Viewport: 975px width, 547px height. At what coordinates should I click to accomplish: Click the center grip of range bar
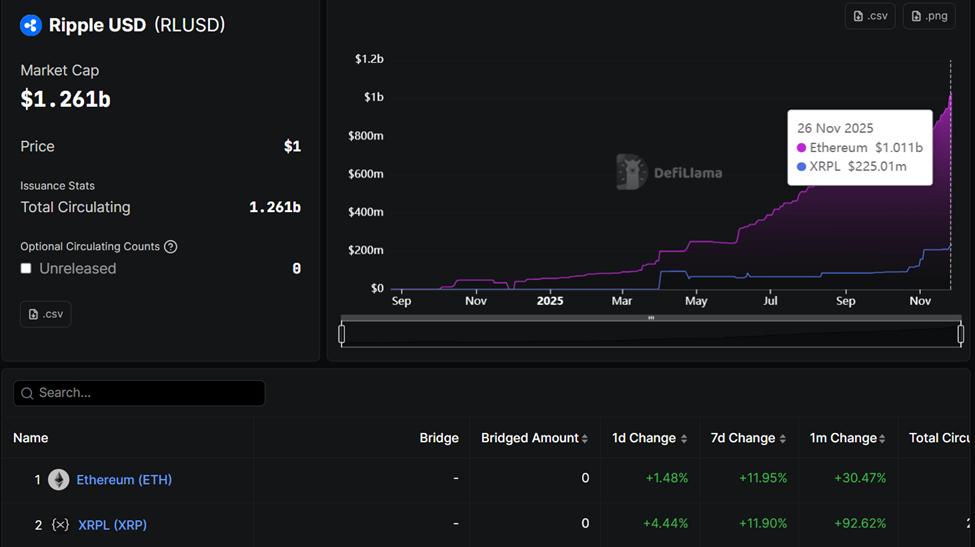tap(651, 318)
